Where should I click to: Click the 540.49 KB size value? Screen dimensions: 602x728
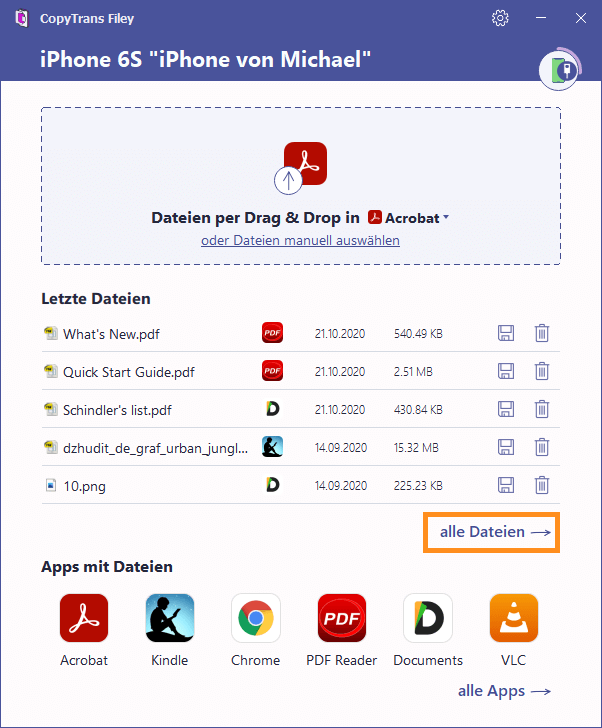click(418, 334)
